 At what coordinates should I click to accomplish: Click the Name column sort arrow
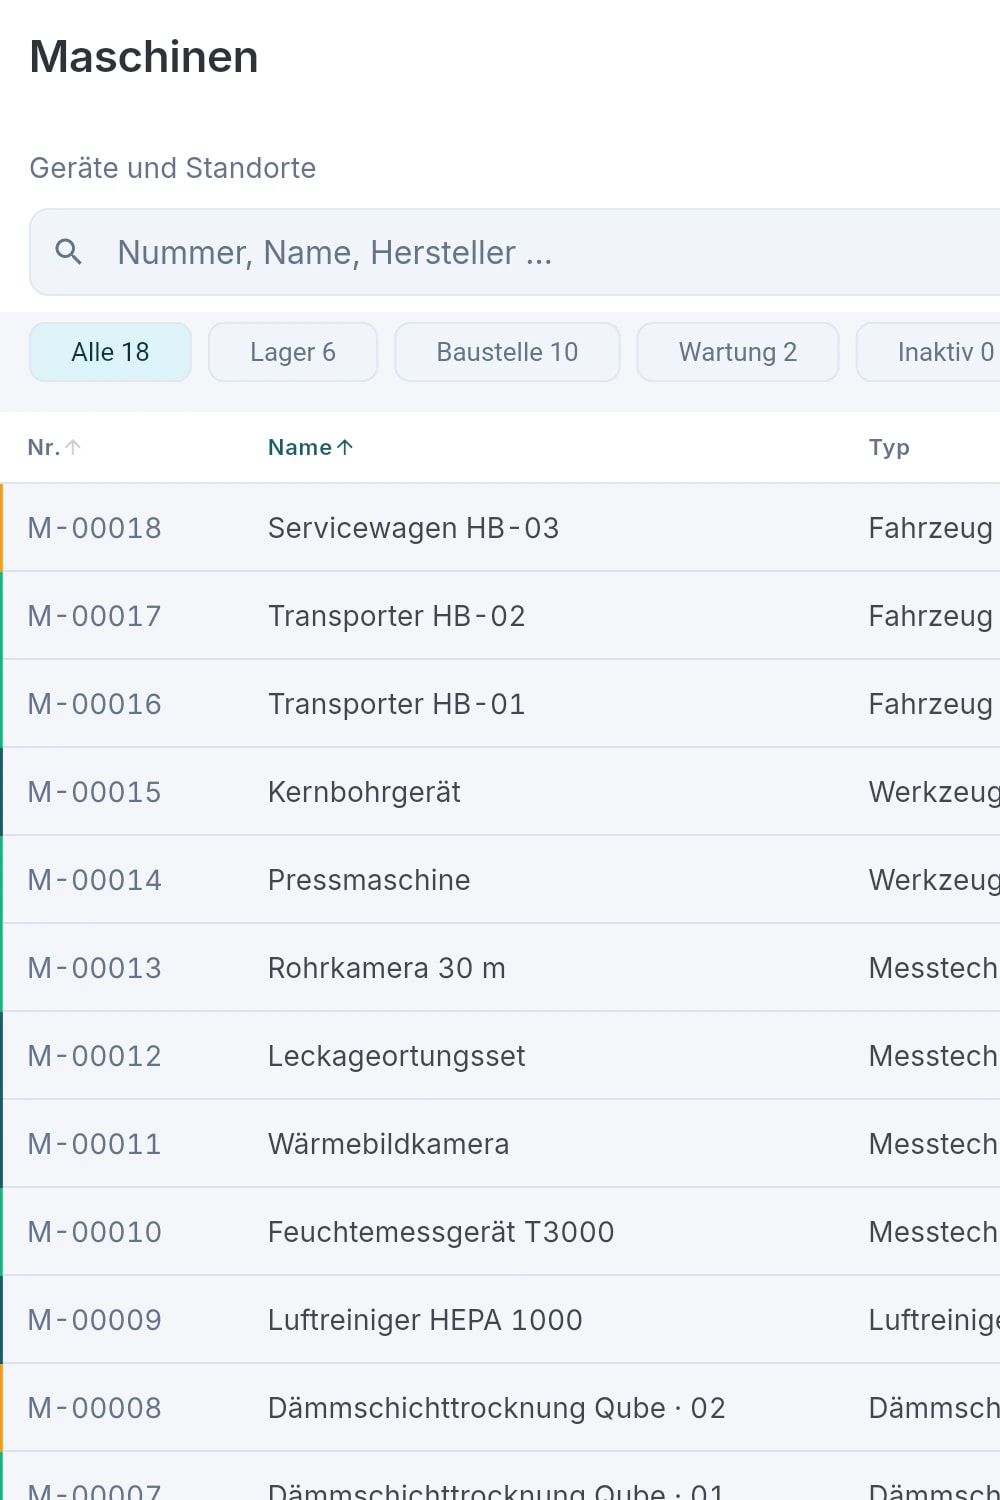(345, 448)
